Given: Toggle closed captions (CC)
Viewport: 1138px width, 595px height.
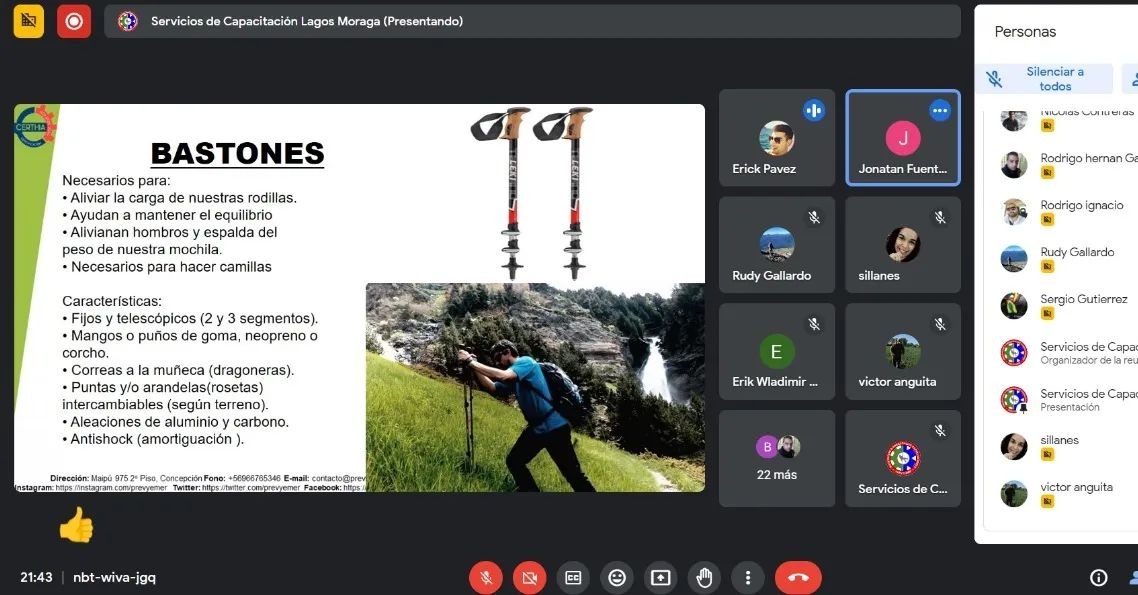Looking at the screenshot, I should click(x=573, y=577).
